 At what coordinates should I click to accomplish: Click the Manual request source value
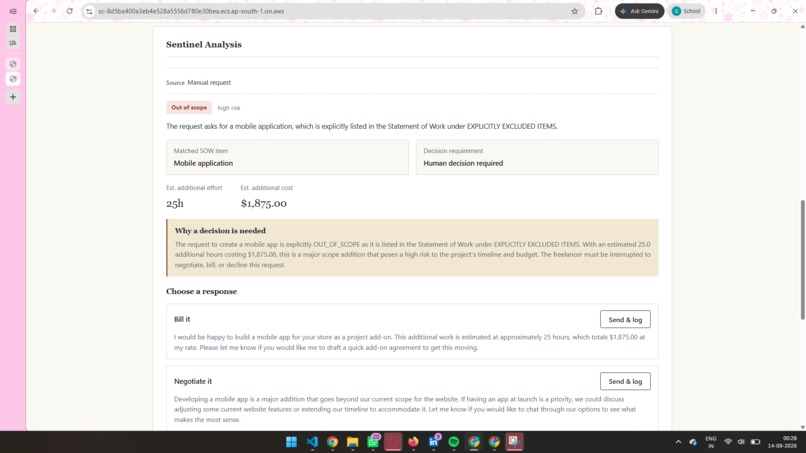(x=209, y=82)
